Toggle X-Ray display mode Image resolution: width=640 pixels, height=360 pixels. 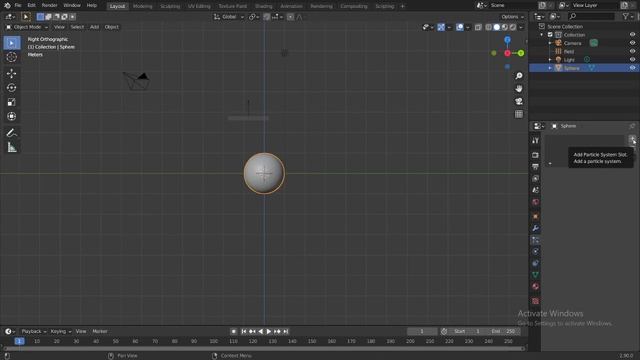(478, 27)
